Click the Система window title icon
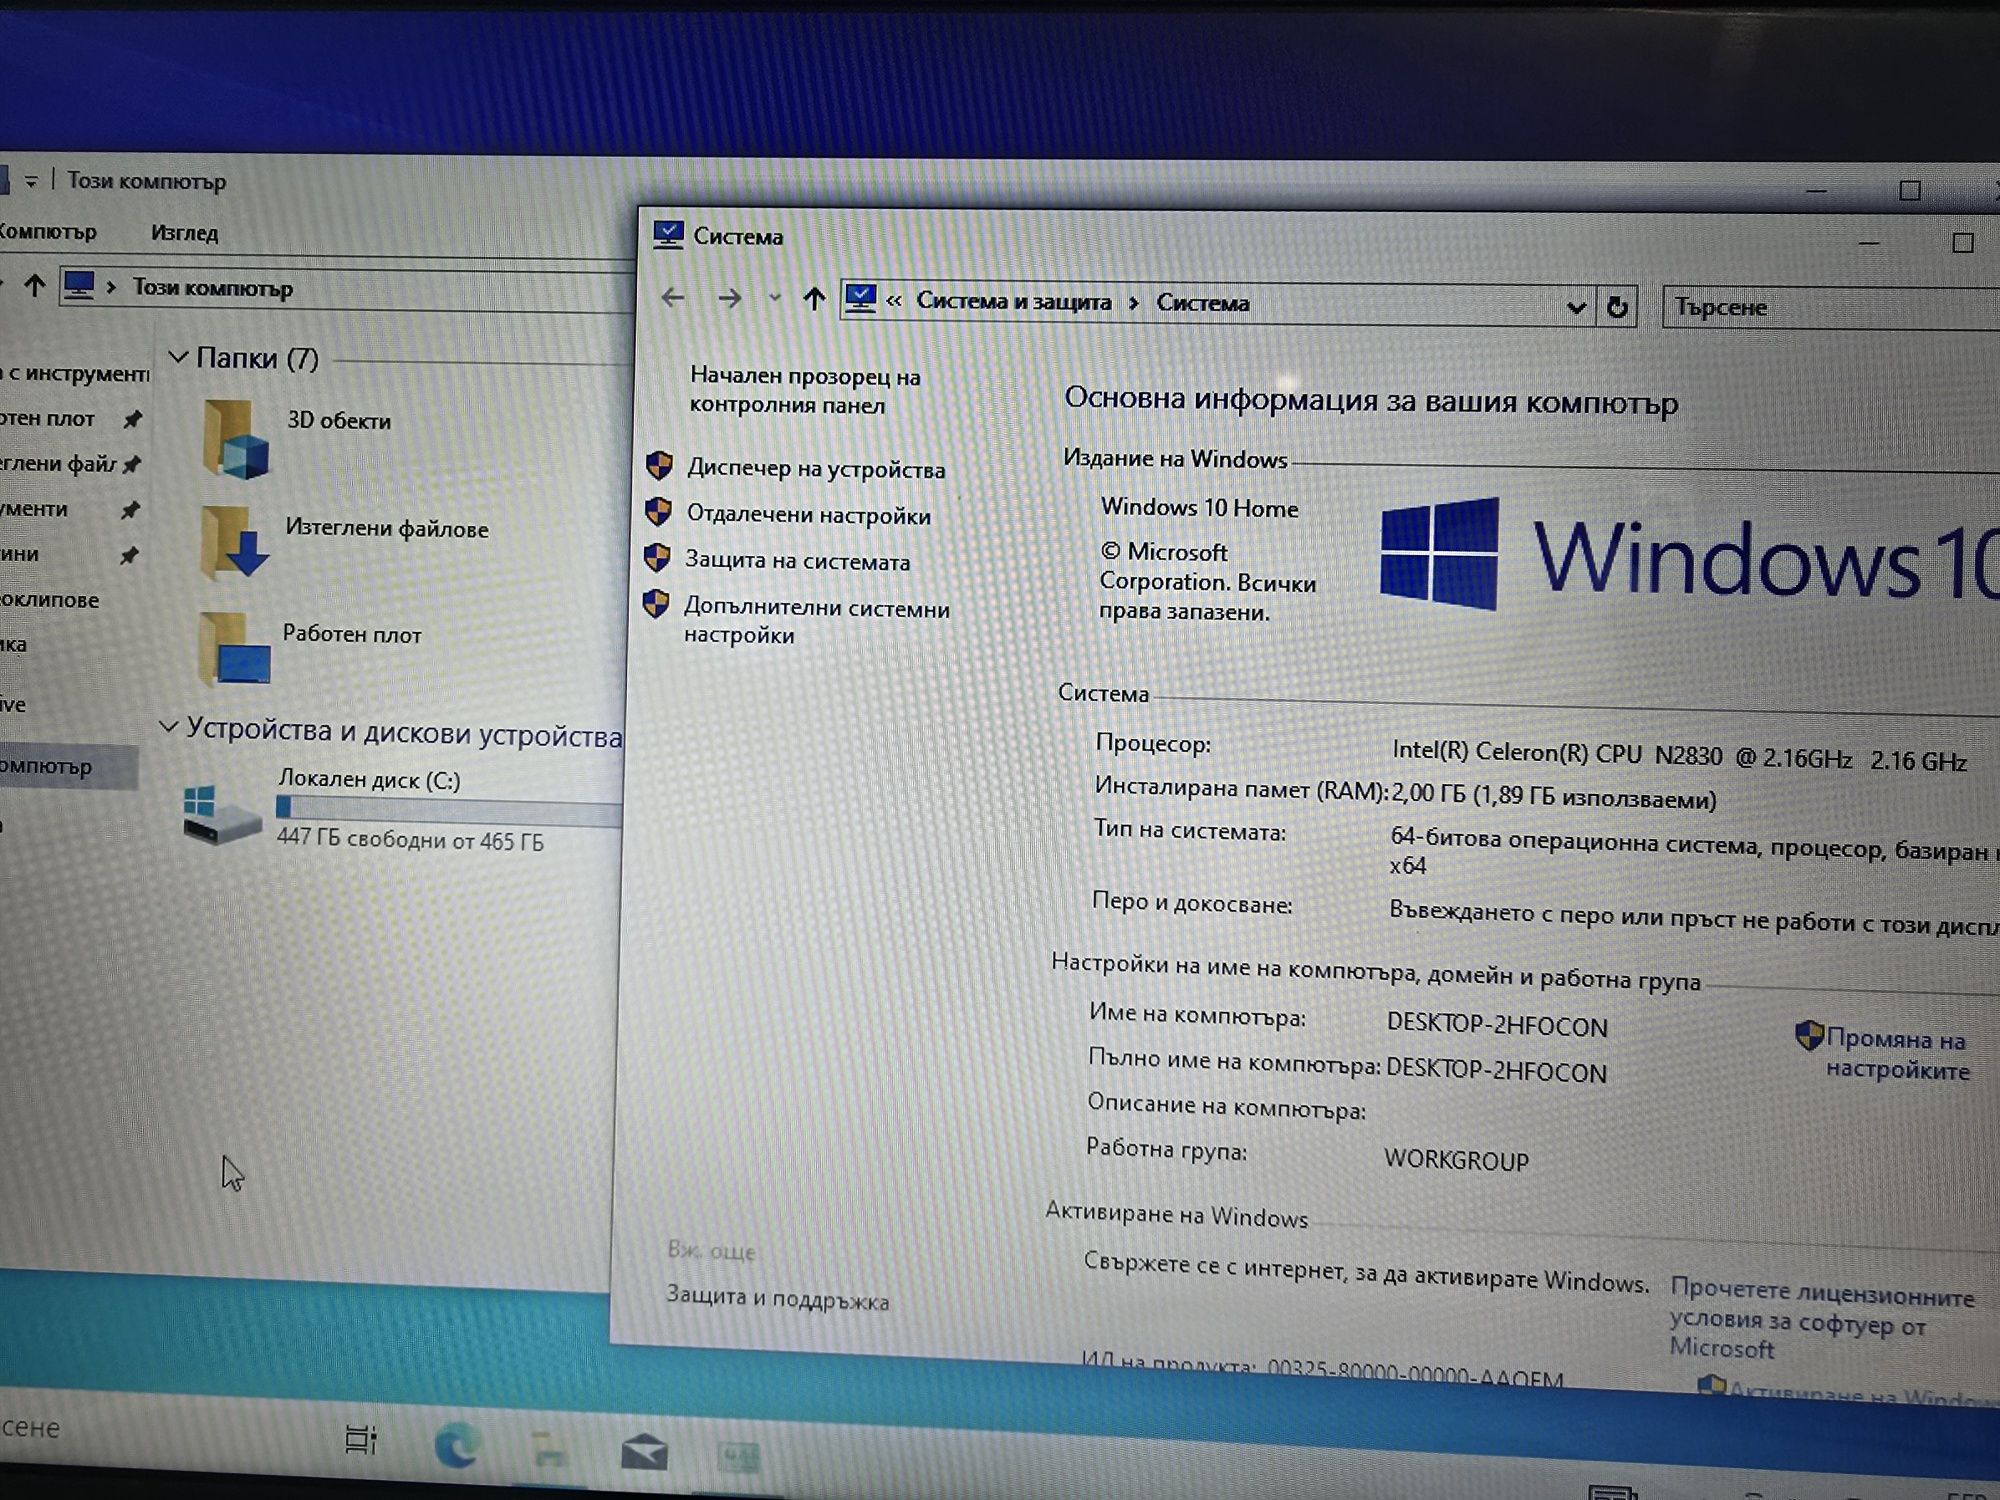 (x=667, y=235)
